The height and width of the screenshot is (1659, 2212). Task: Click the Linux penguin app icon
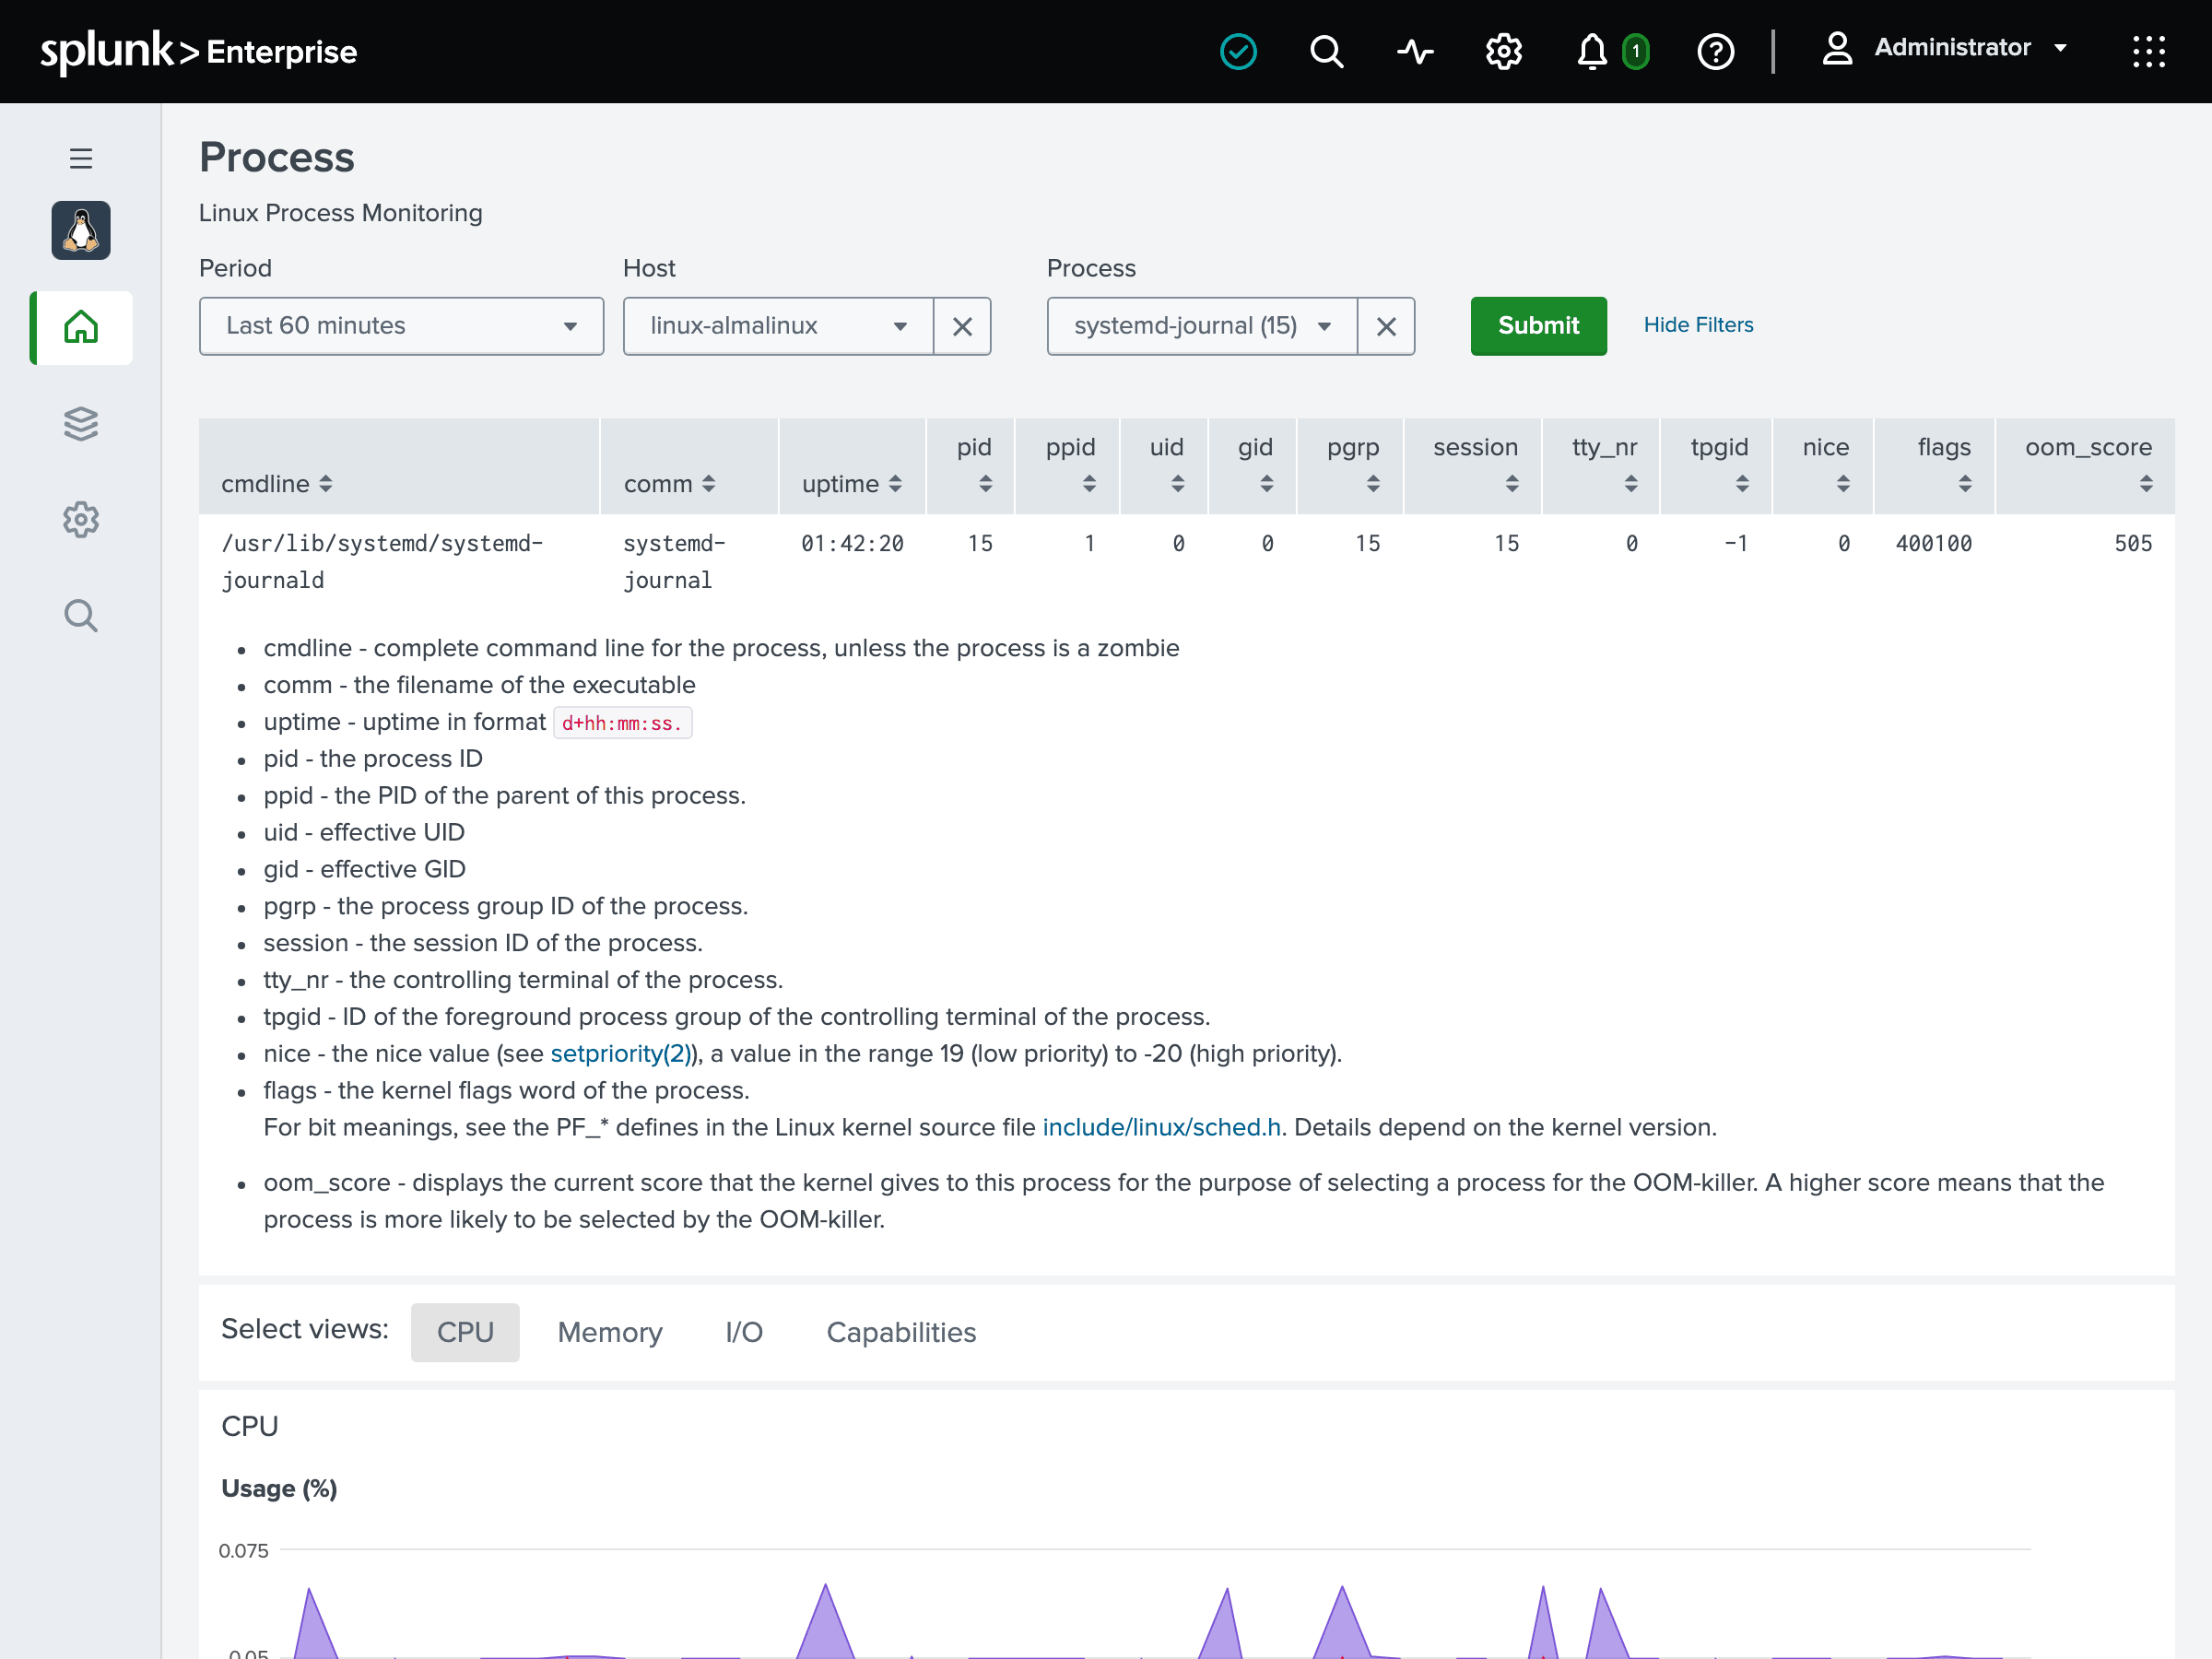click(81, 230)
